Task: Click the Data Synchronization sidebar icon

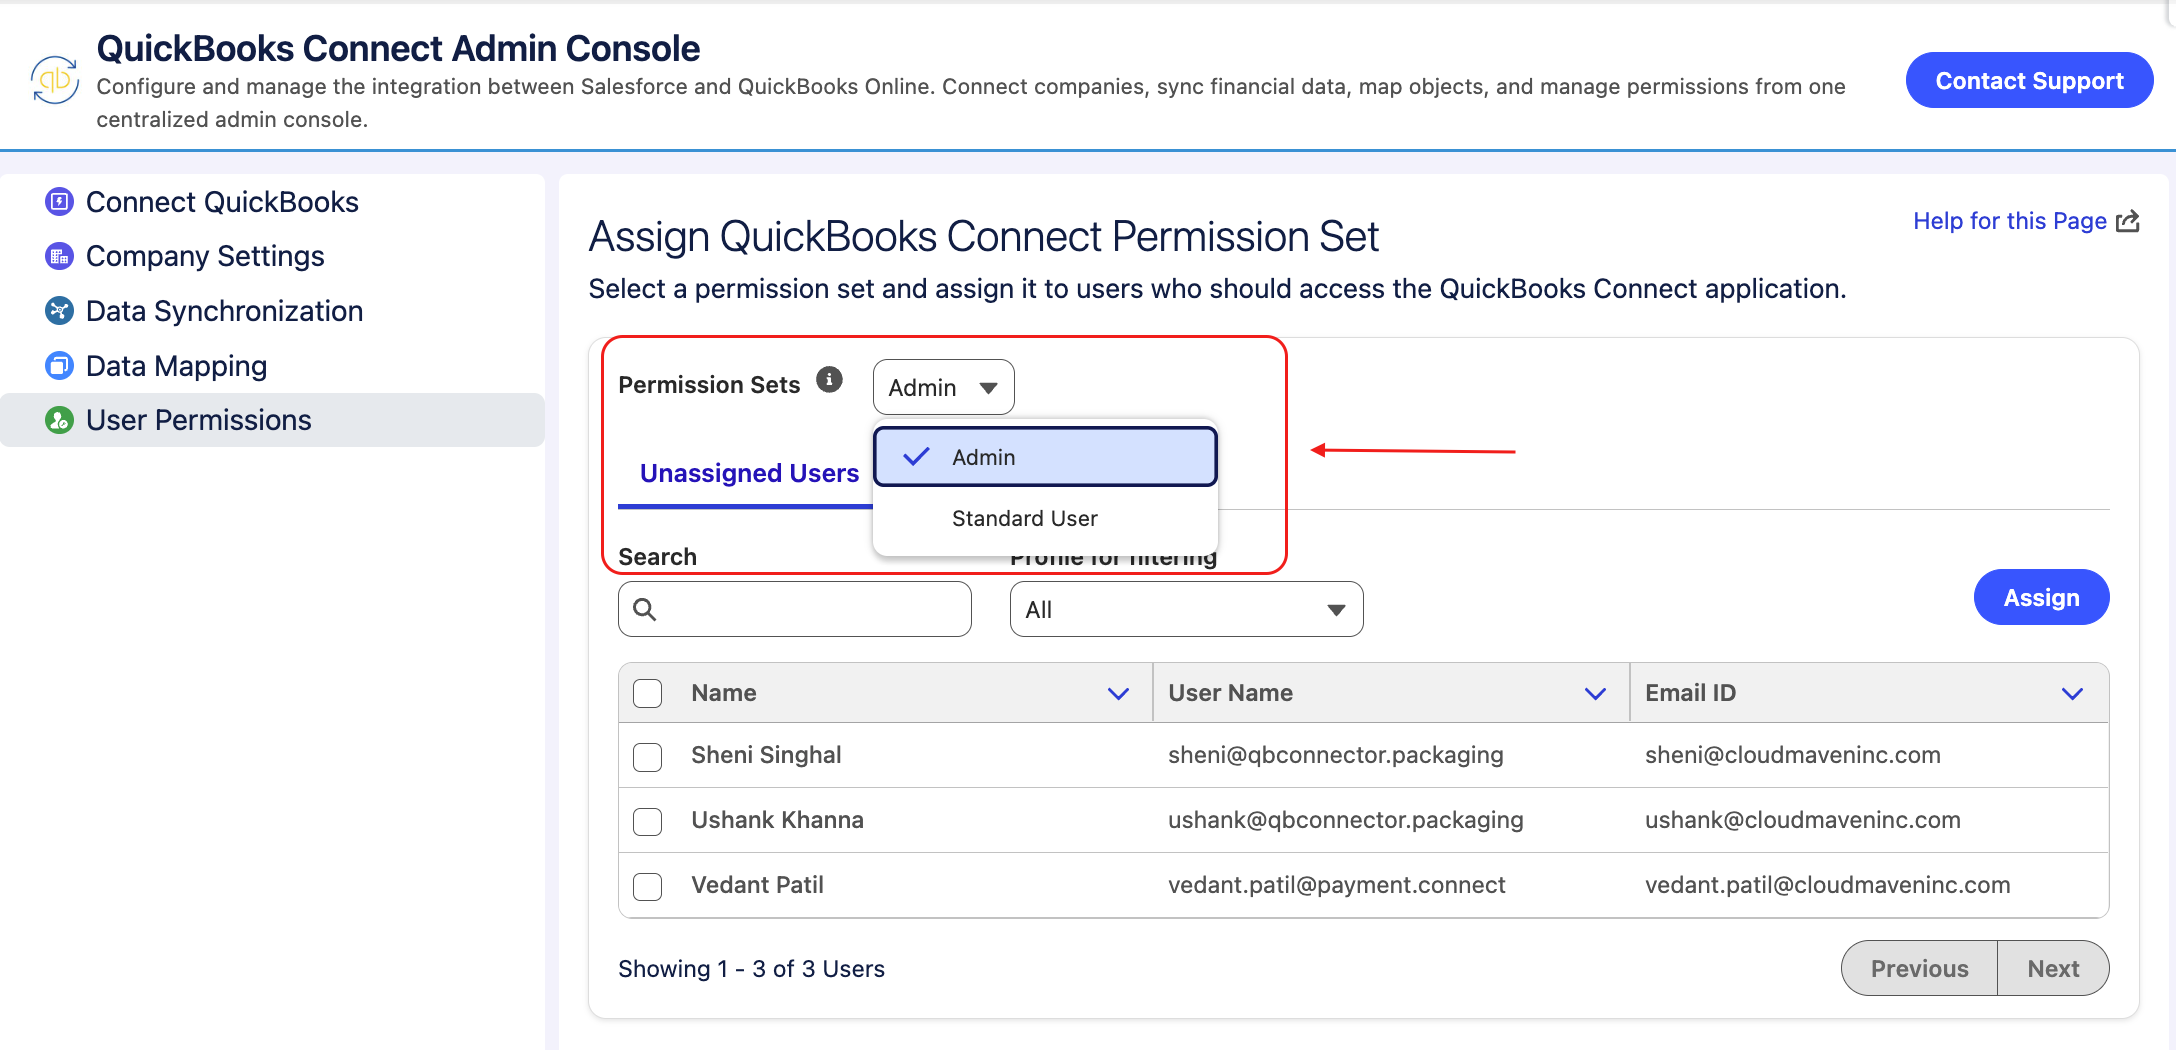Action: tap(59, 311)
